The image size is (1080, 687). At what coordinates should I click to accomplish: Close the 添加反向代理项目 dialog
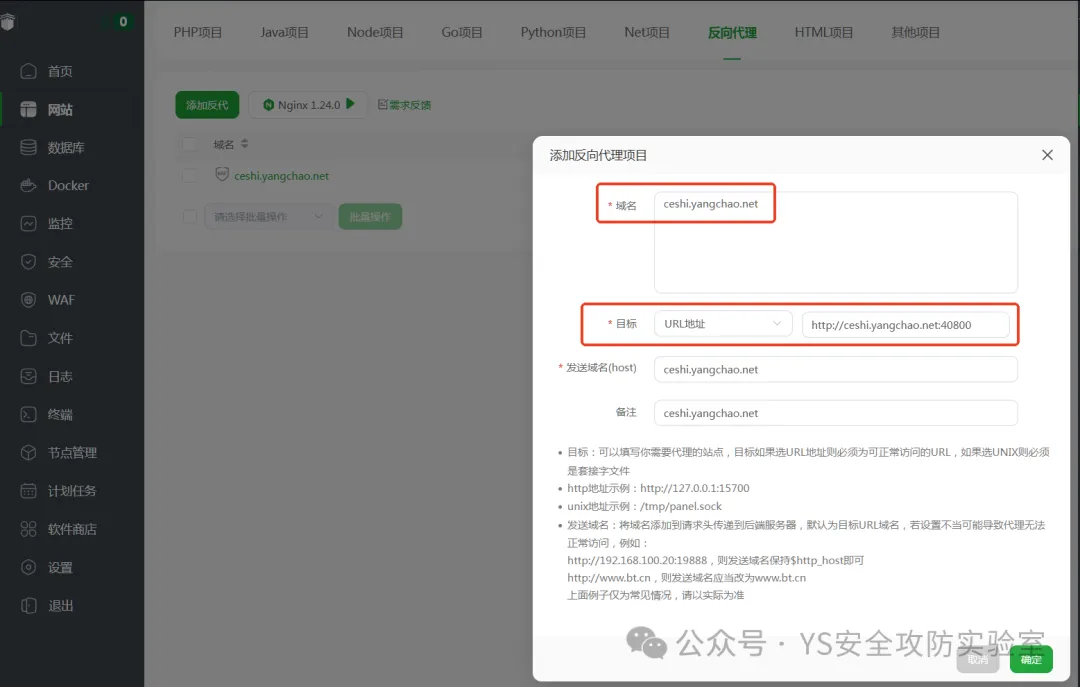[1047, 155]
